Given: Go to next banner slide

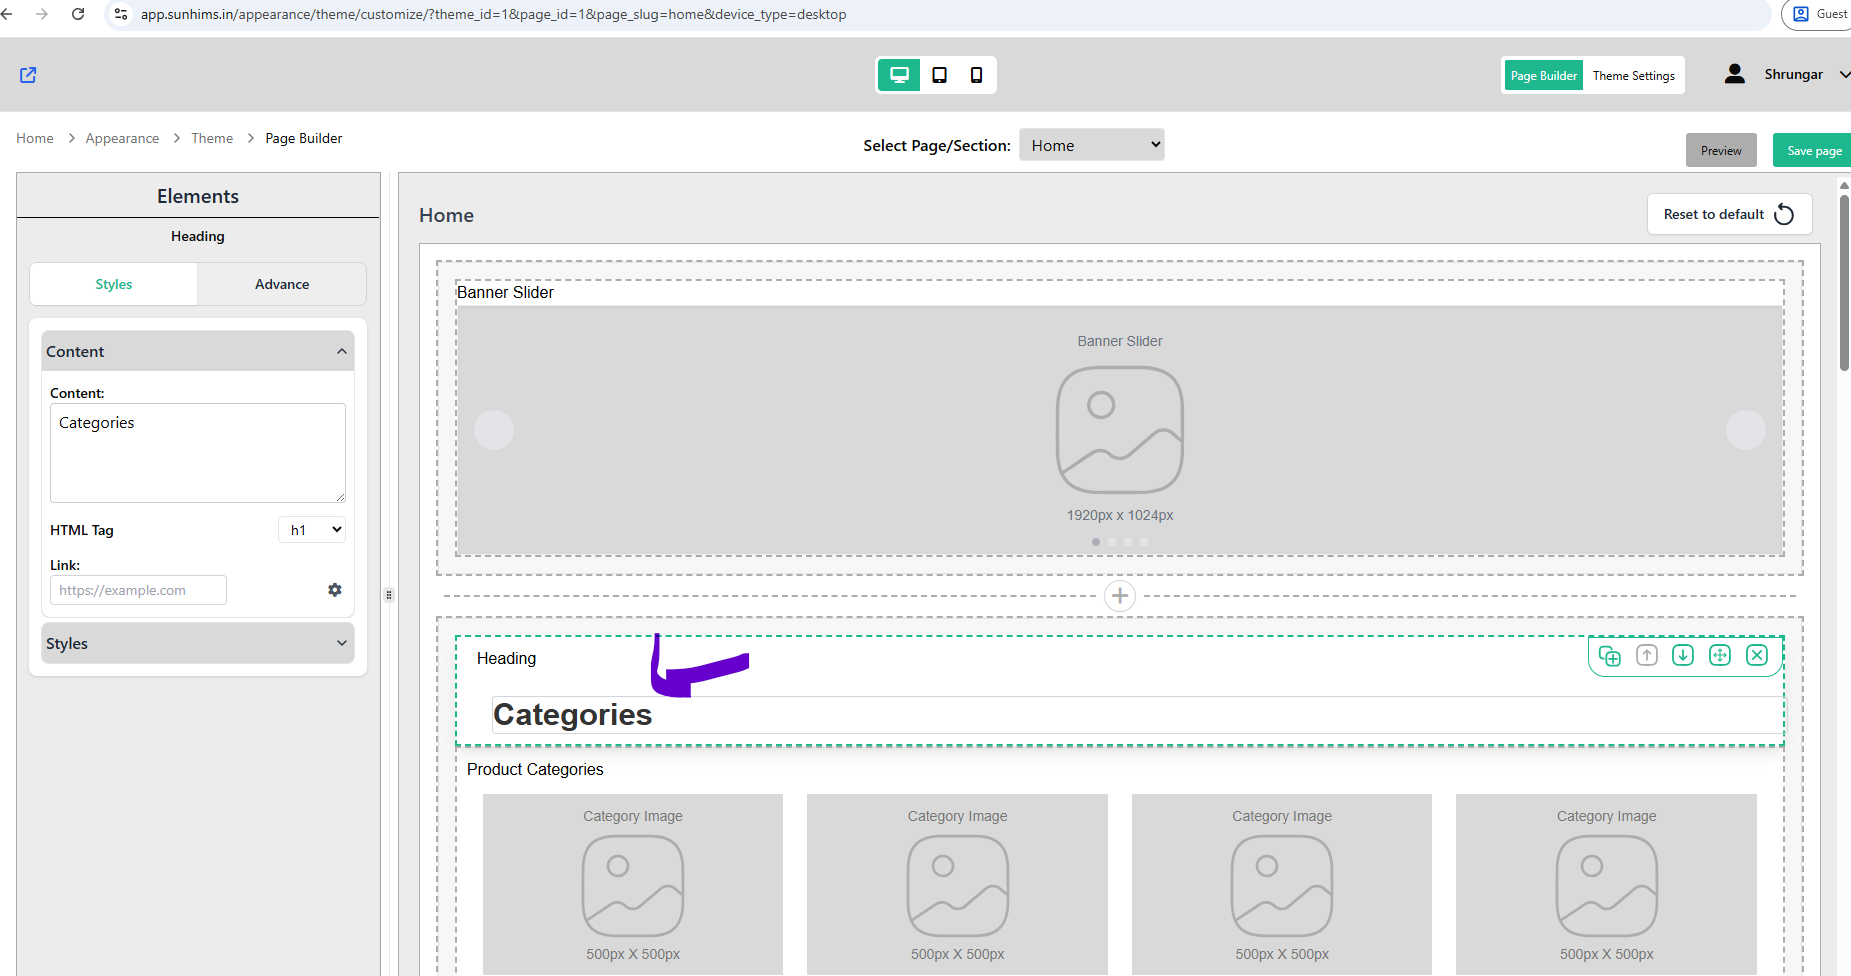Looking at the screenshot, I should click(x=1746, y=430).
